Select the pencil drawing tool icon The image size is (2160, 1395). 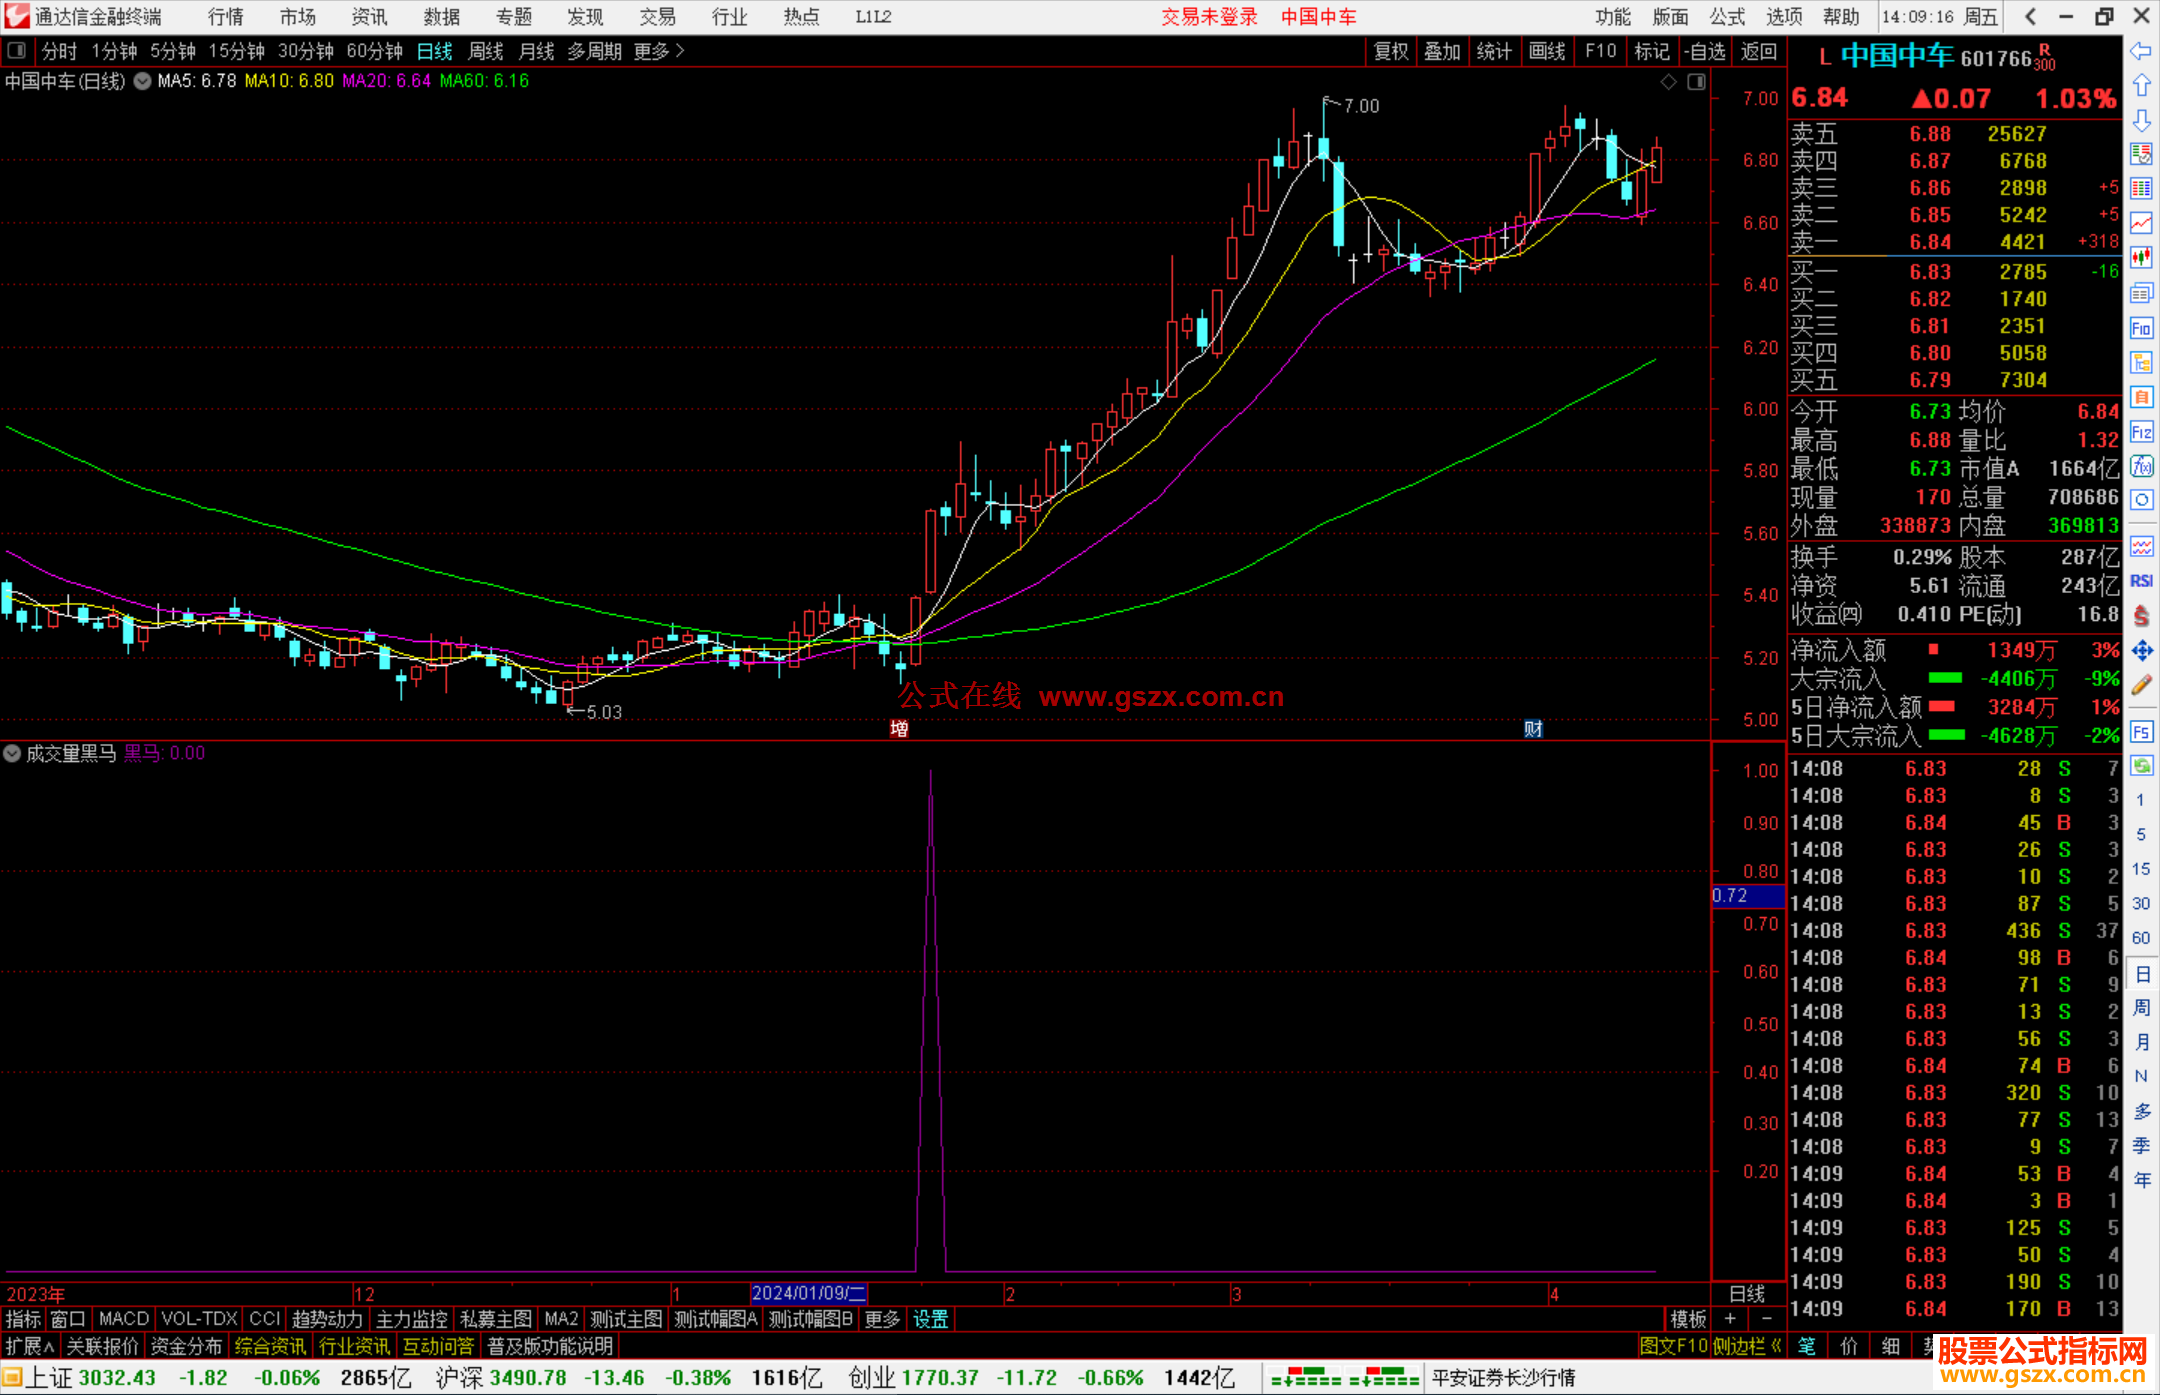coord(2141,685)
